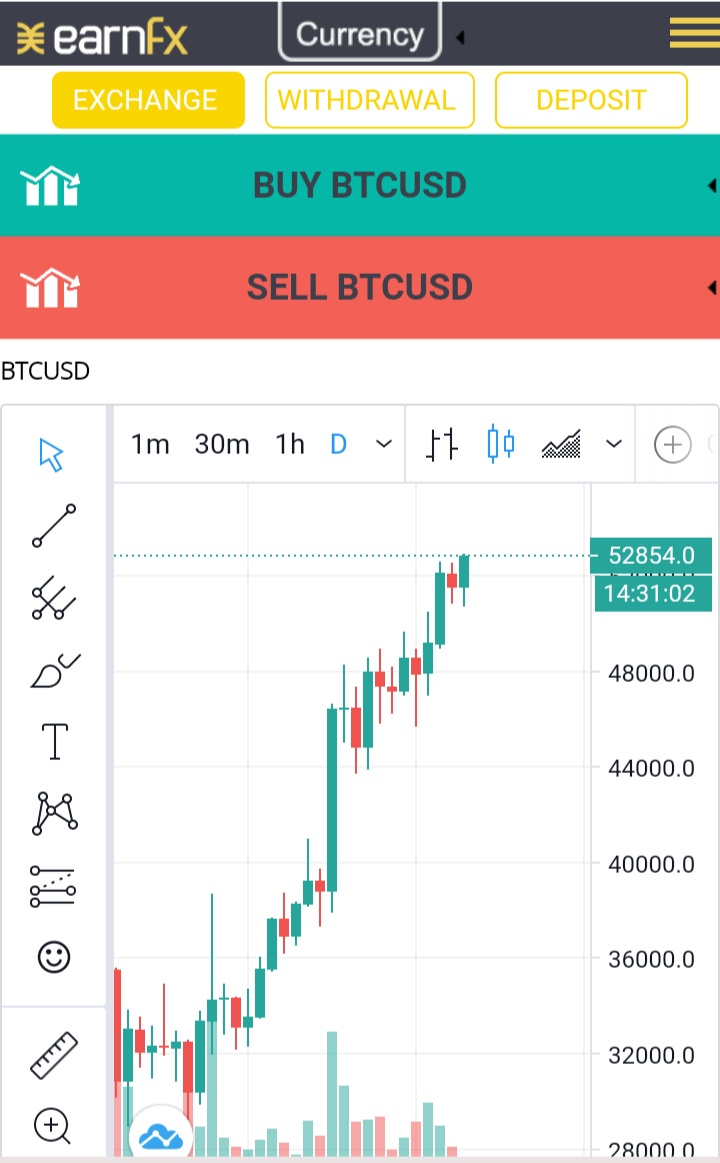The image size is (720, 1163).
Task: Select the brush drawing tool
Action: click(55, 671)
